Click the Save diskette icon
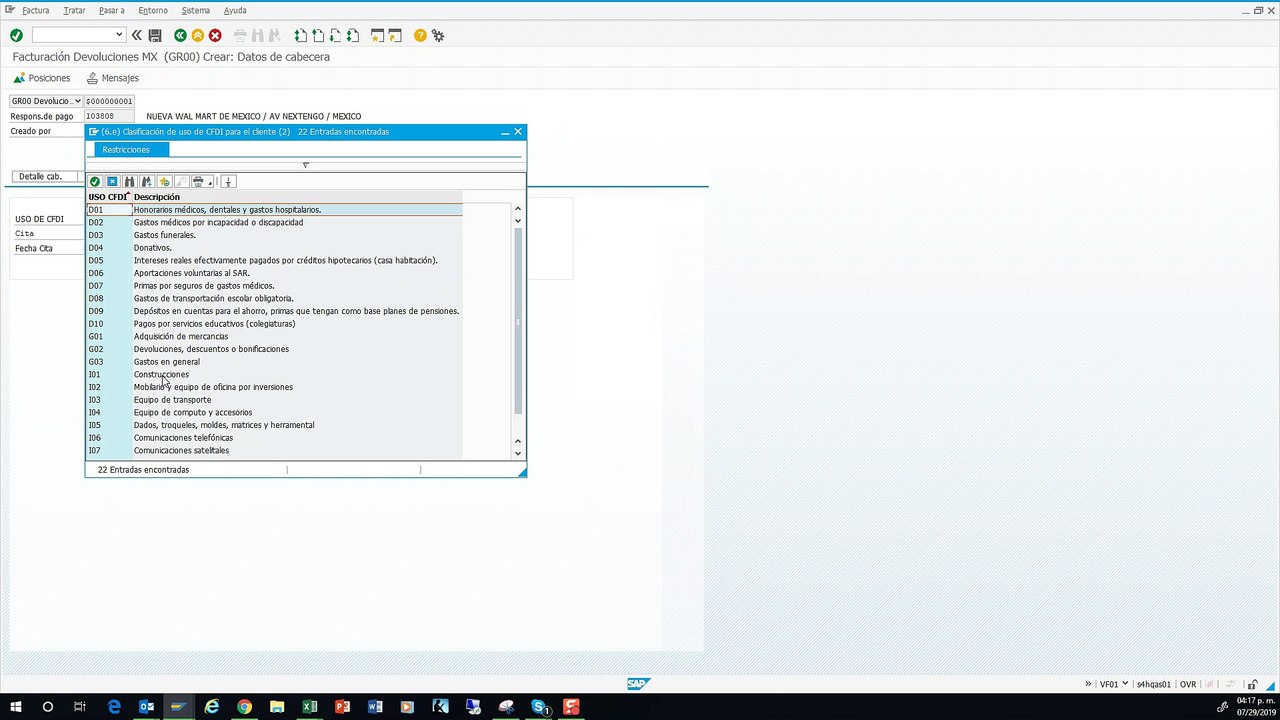 pyautogui.click(x=155, y=35)
